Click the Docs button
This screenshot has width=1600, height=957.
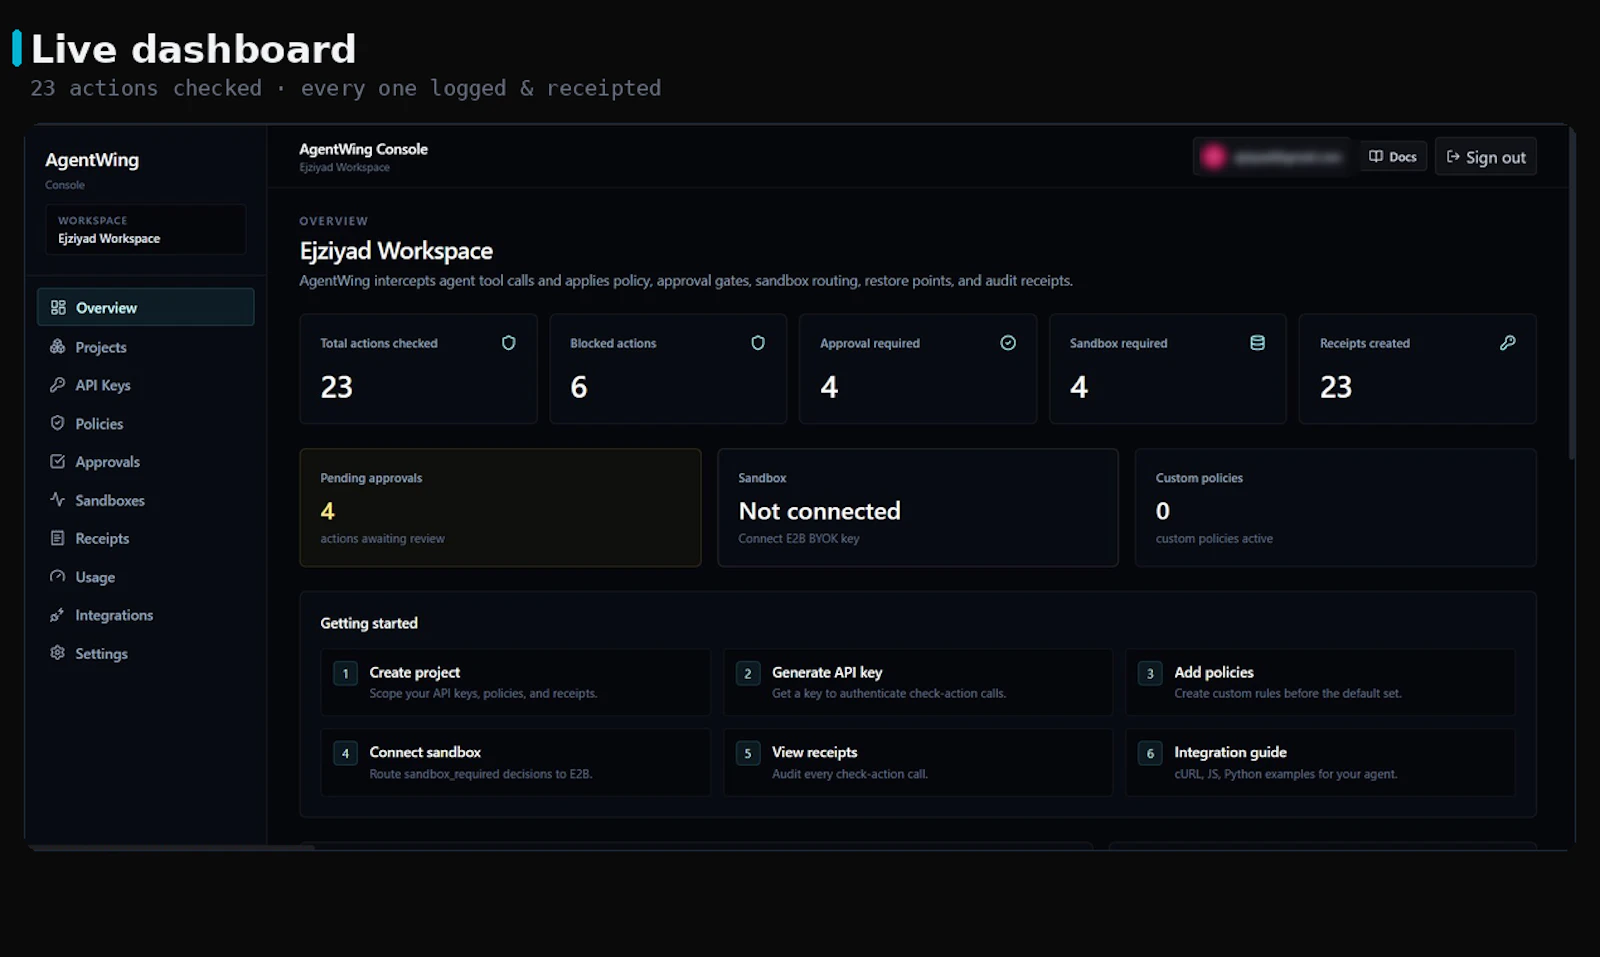(x=1393, y=157)
